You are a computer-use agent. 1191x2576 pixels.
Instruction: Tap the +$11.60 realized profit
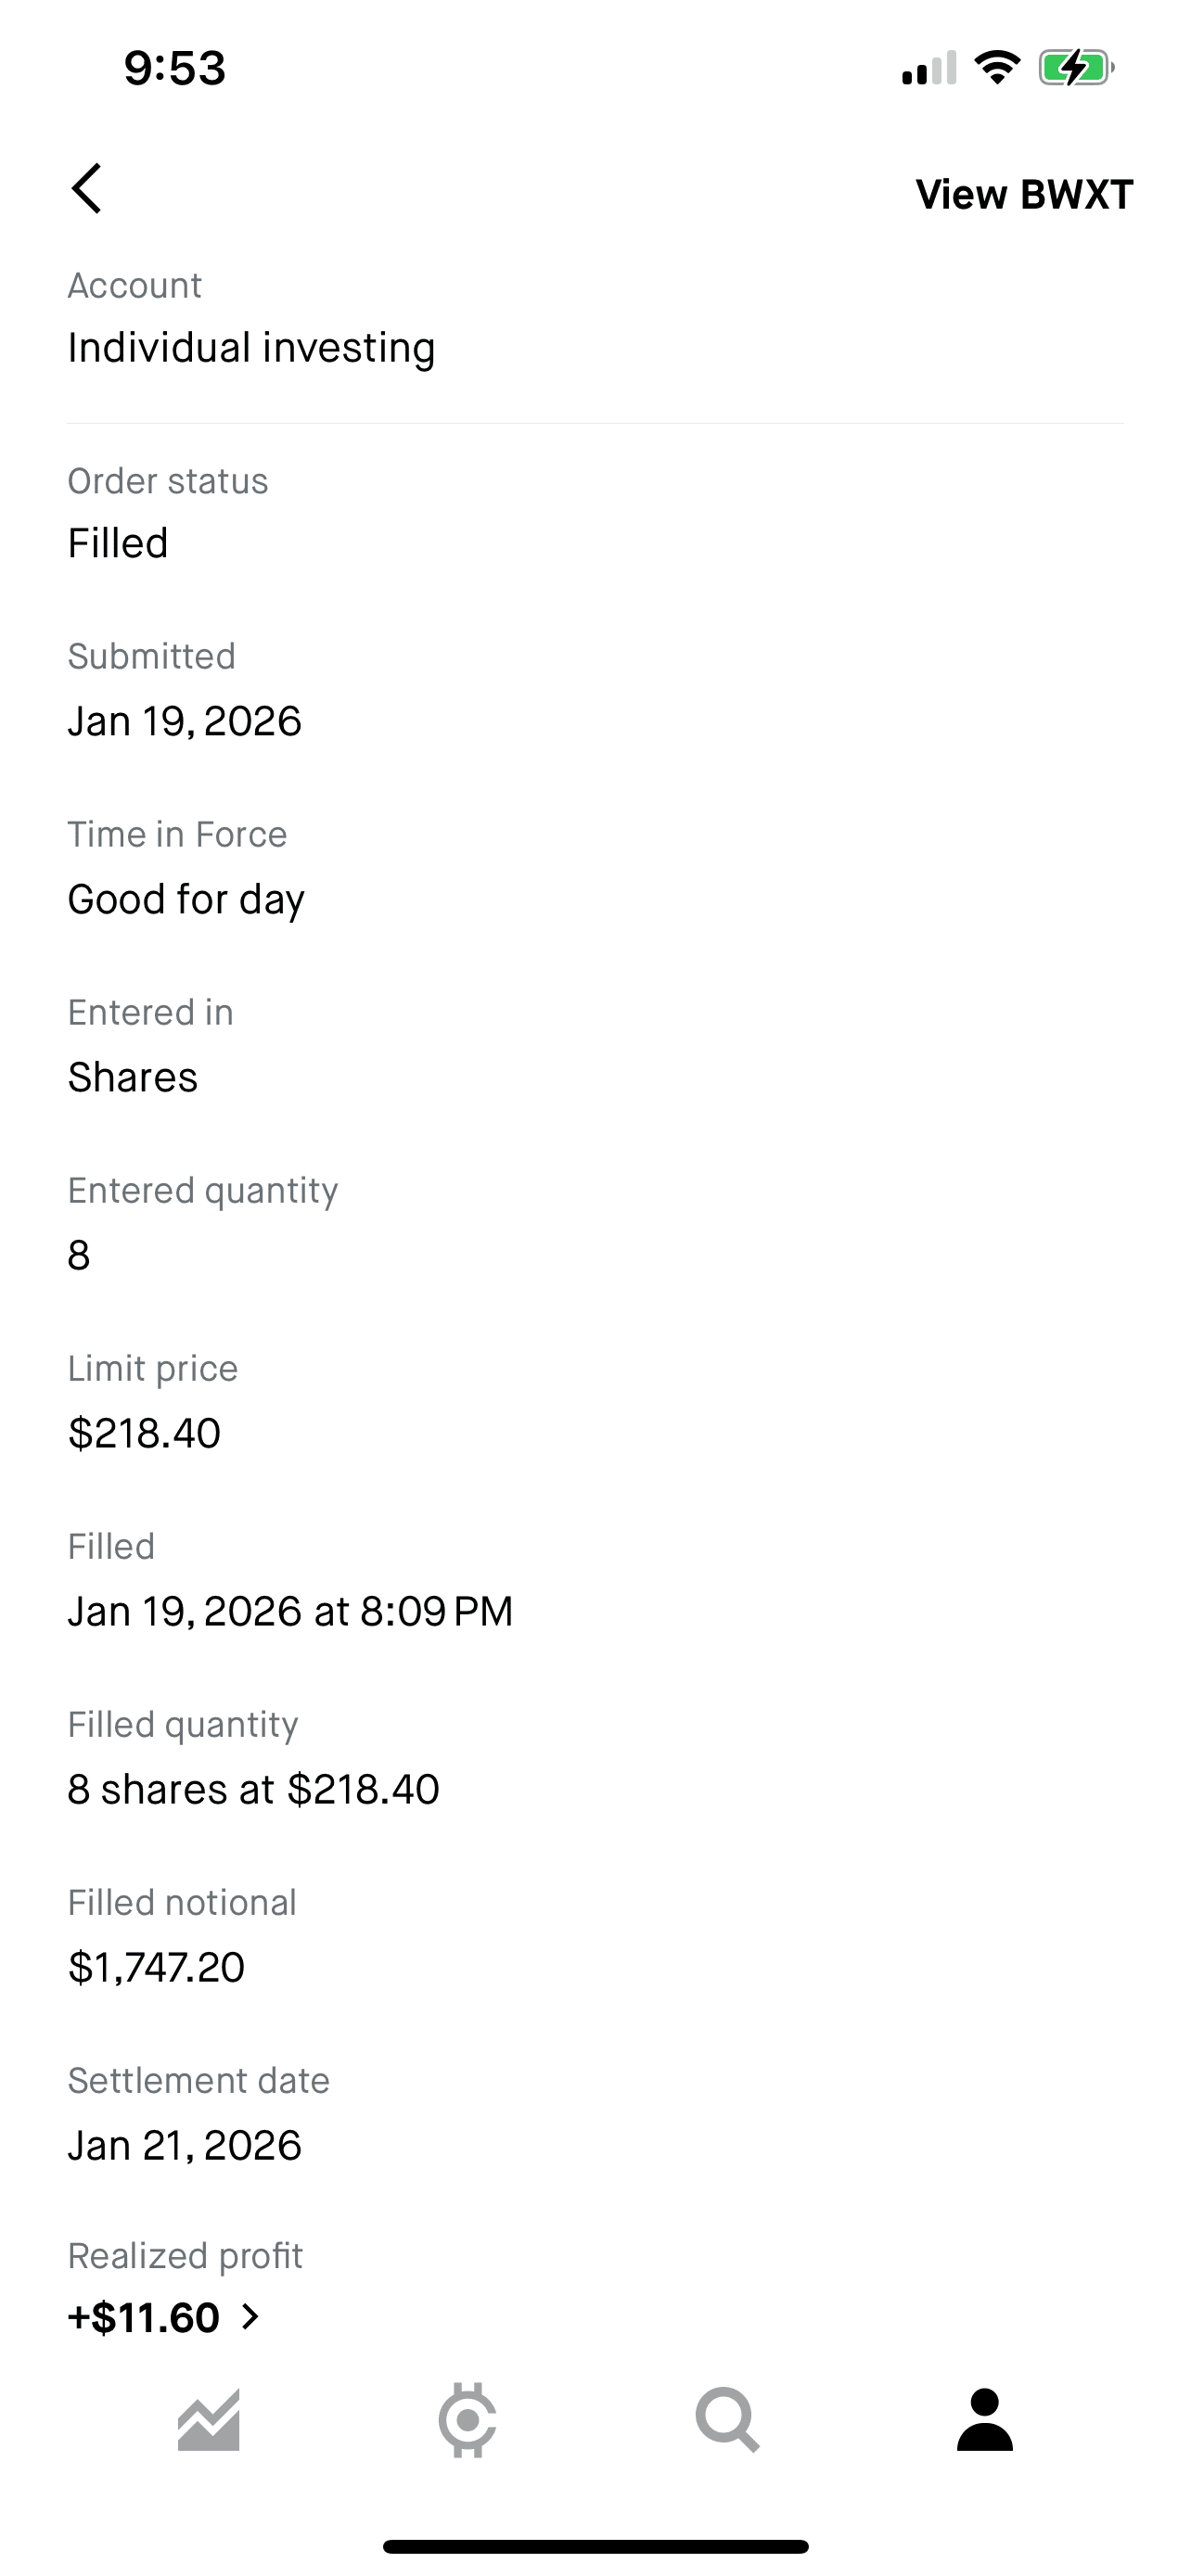[144, 2317]
